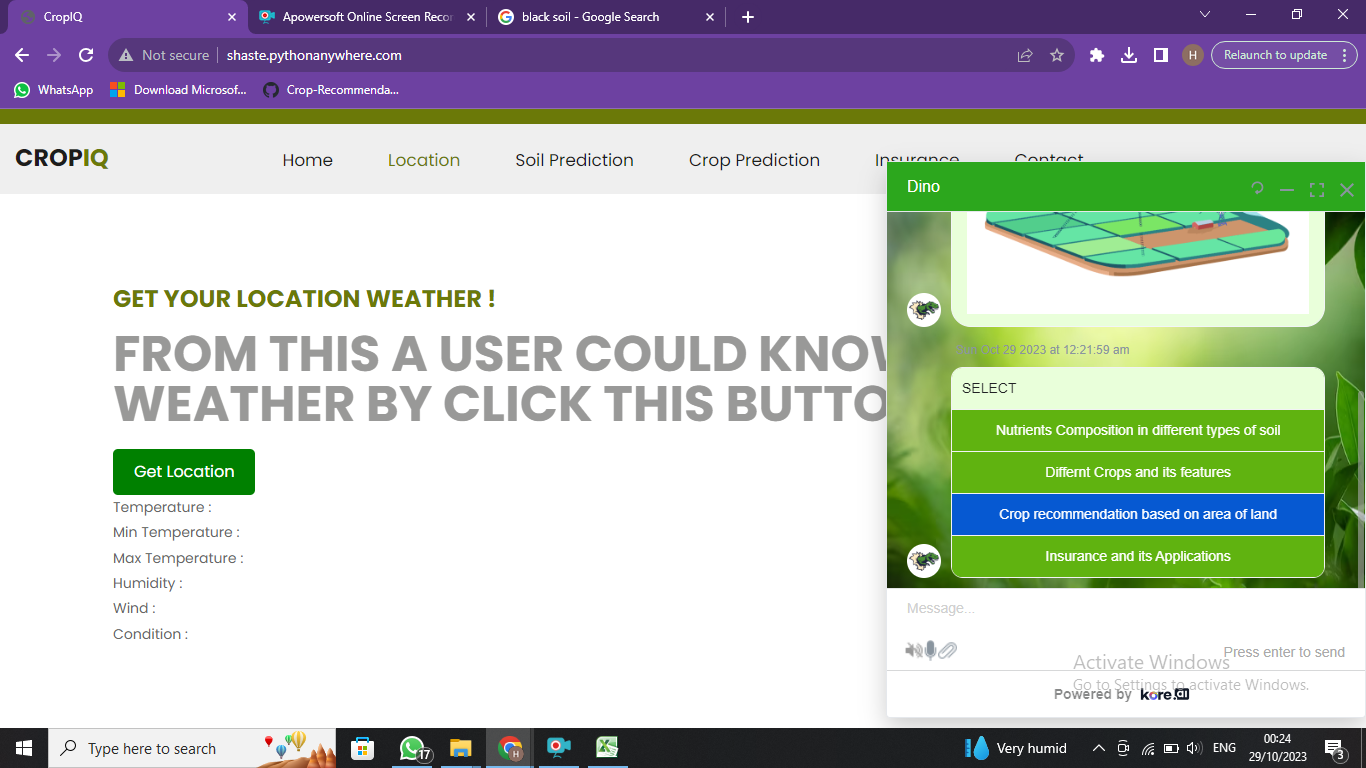
Task: Go to the Crop Prediction page
Action: pos(754,160)
